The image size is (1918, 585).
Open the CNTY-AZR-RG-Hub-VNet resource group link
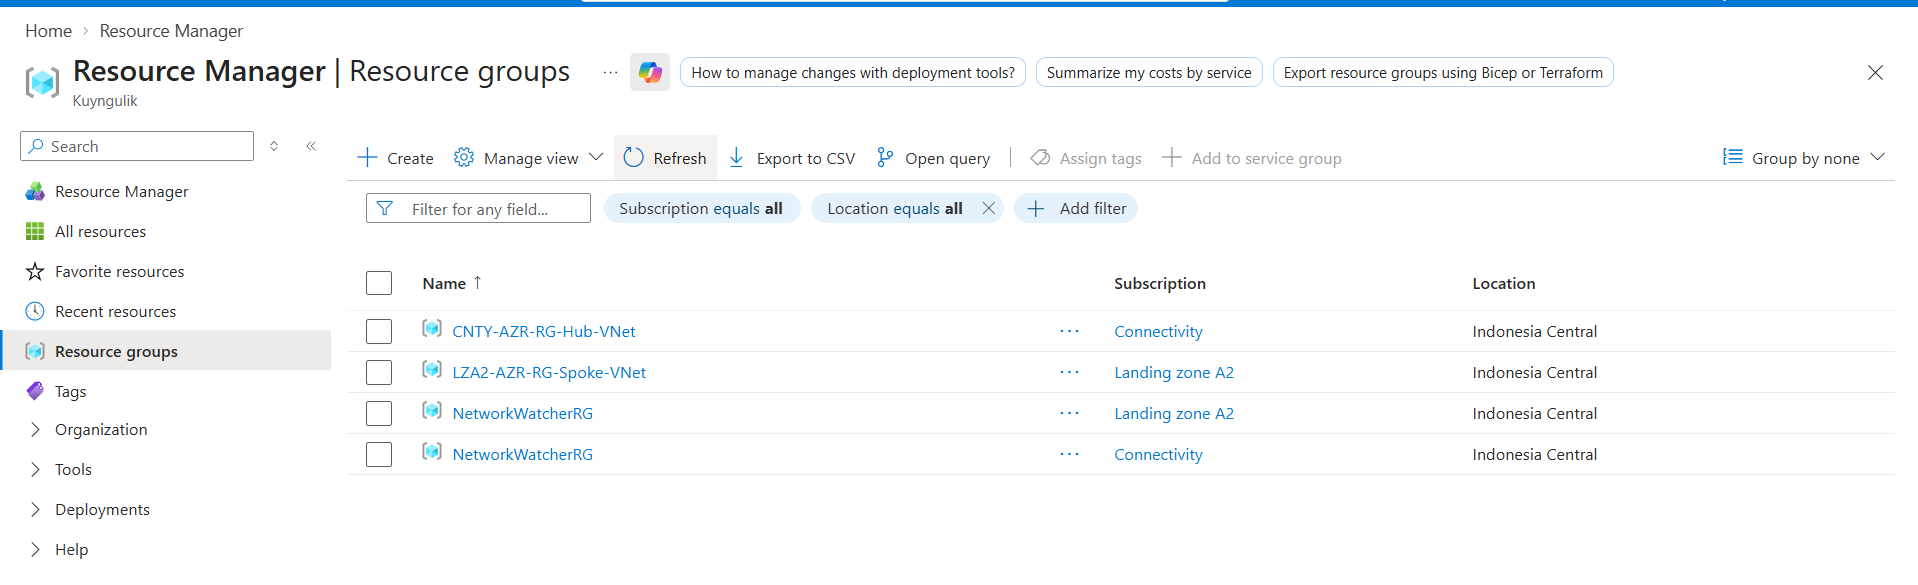click(x=543, y=331)
